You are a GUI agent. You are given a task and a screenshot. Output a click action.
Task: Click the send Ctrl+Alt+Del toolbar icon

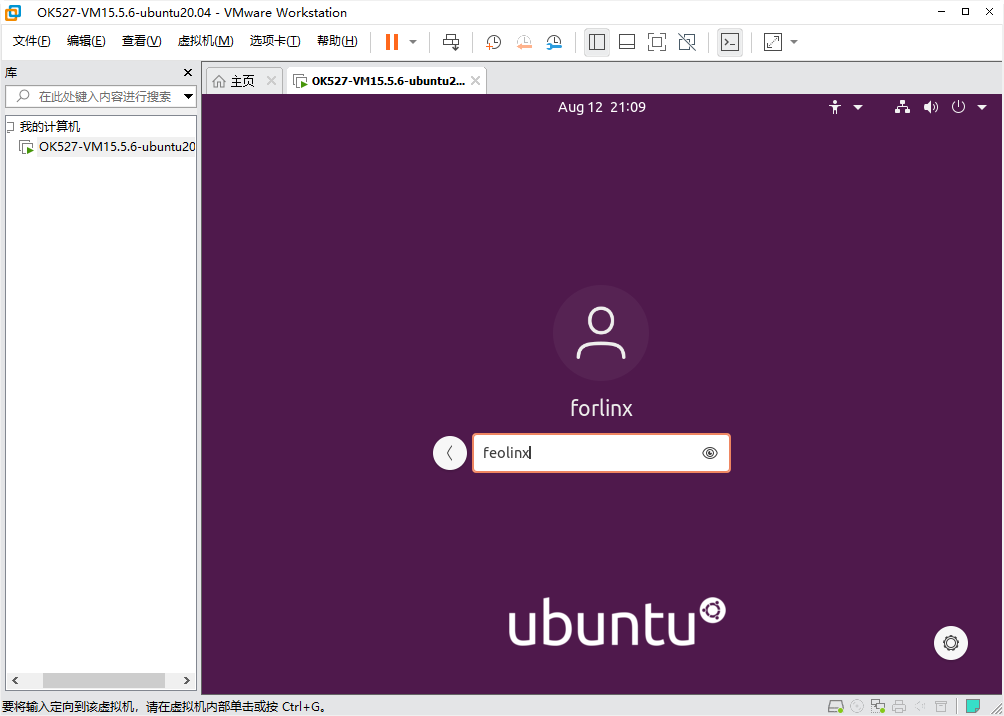pyautogui.click(x=451, y=42)
